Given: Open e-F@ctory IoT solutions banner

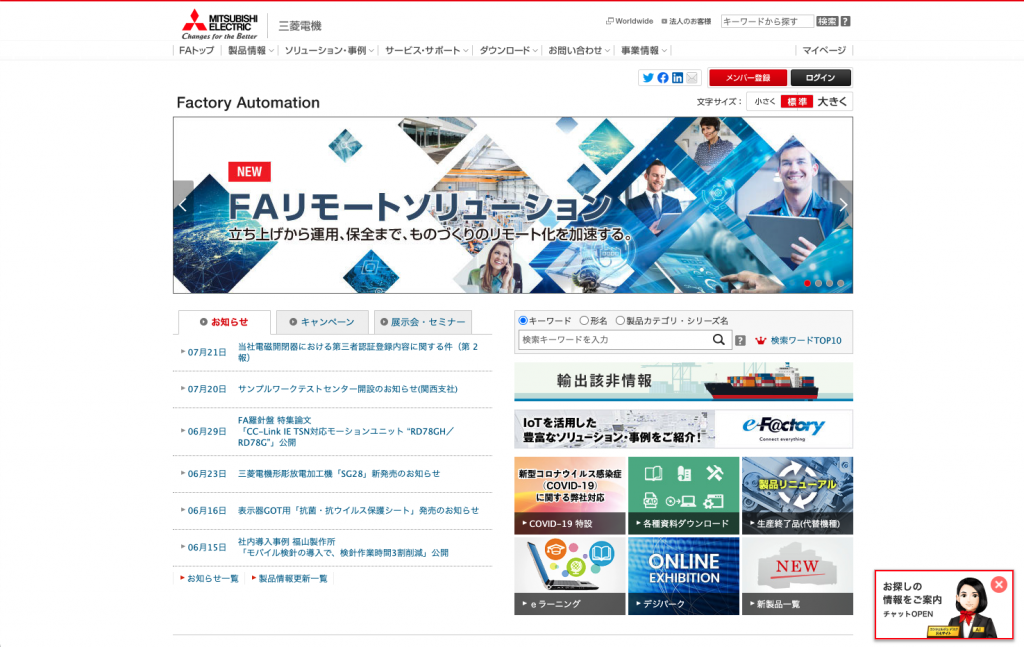Looking at the screenshot, I should [x=683, y=429].
